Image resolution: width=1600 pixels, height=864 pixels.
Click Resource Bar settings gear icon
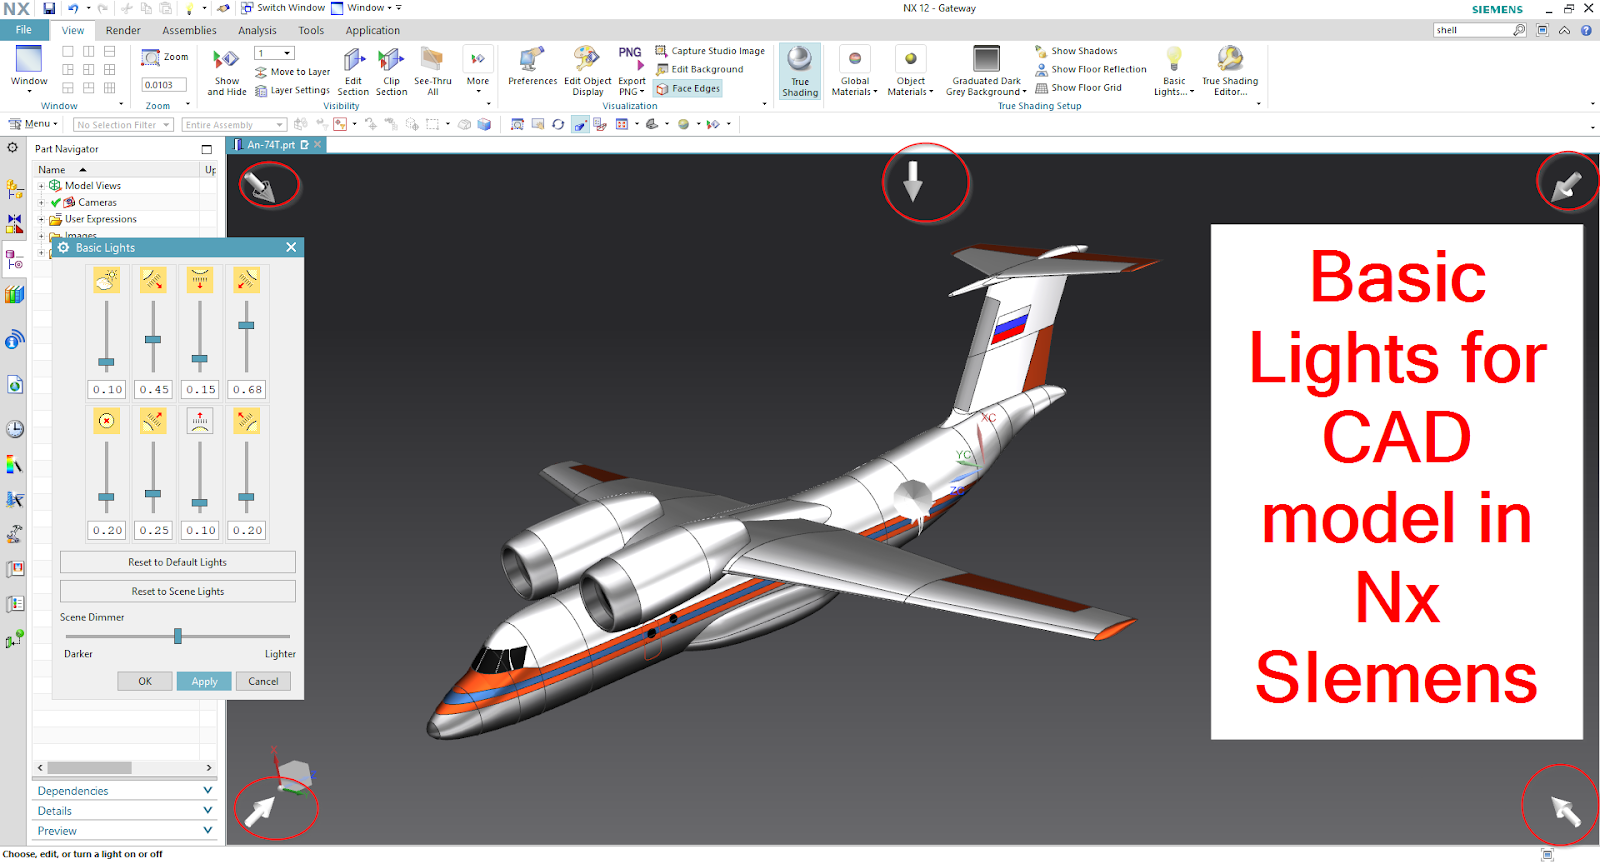coord(13,148)
